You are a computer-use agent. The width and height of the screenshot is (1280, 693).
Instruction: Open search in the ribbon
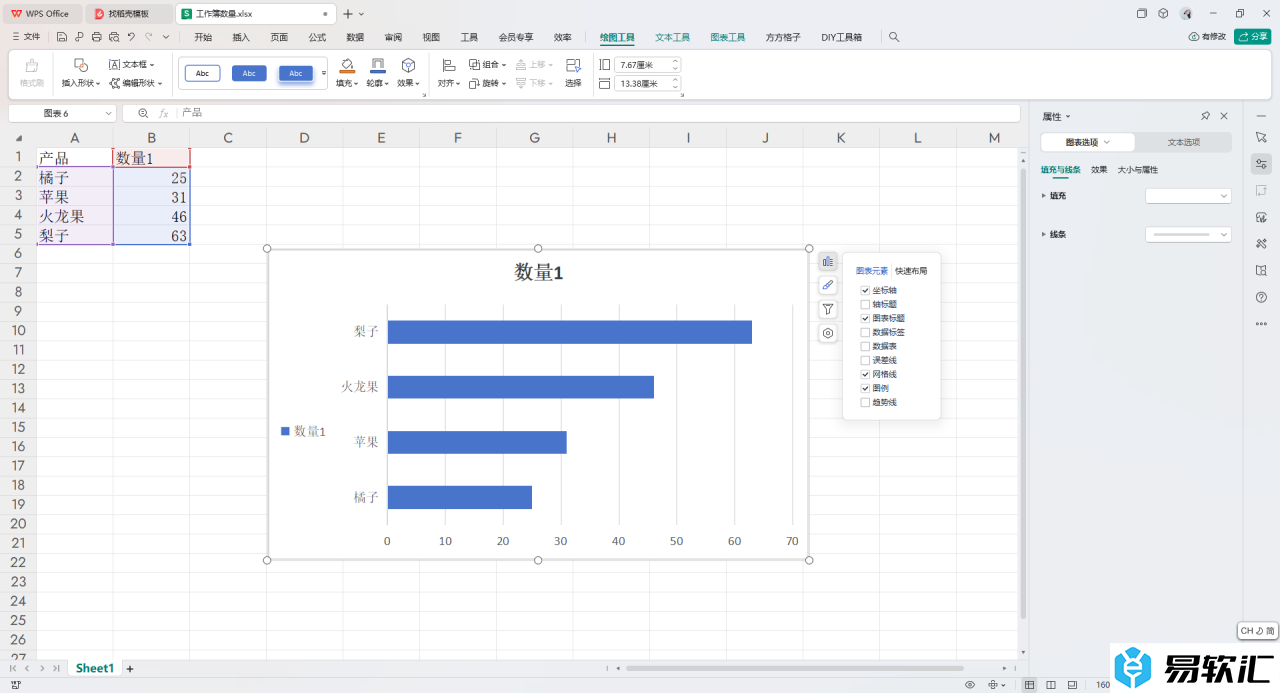tap(894, 37)
